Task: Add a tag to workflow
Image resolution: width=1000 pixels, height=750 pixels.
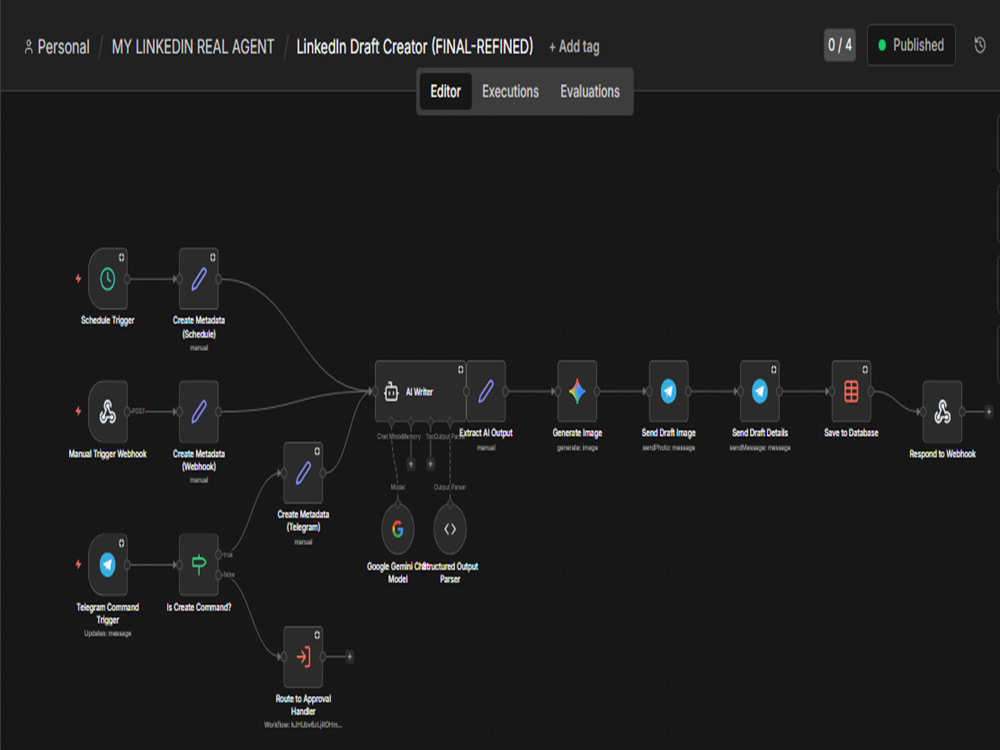Action: pos(574,47)
